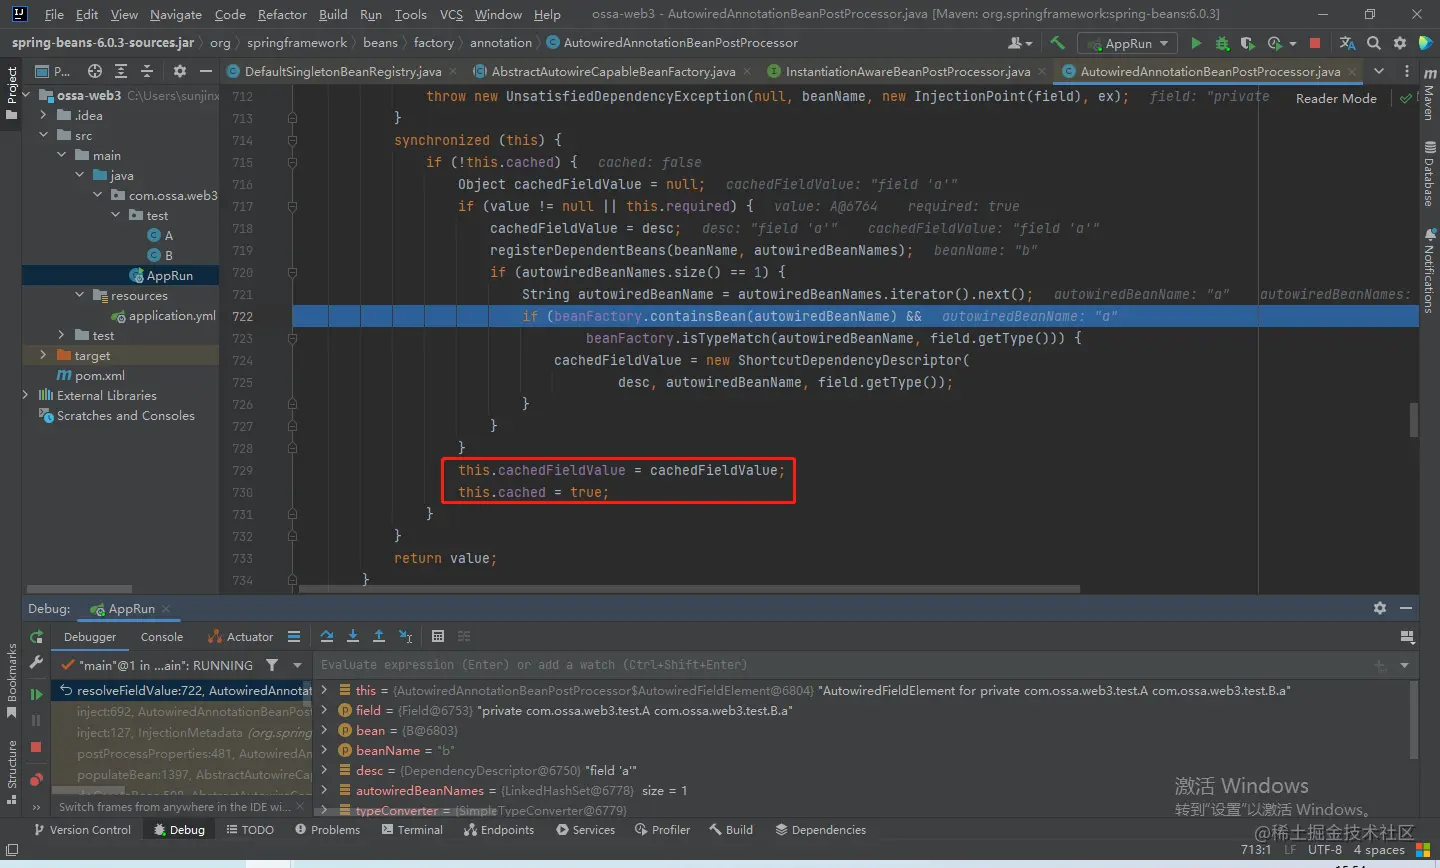Minimize the Debug tool window
1440x868 pixels.
point(1406,608)
